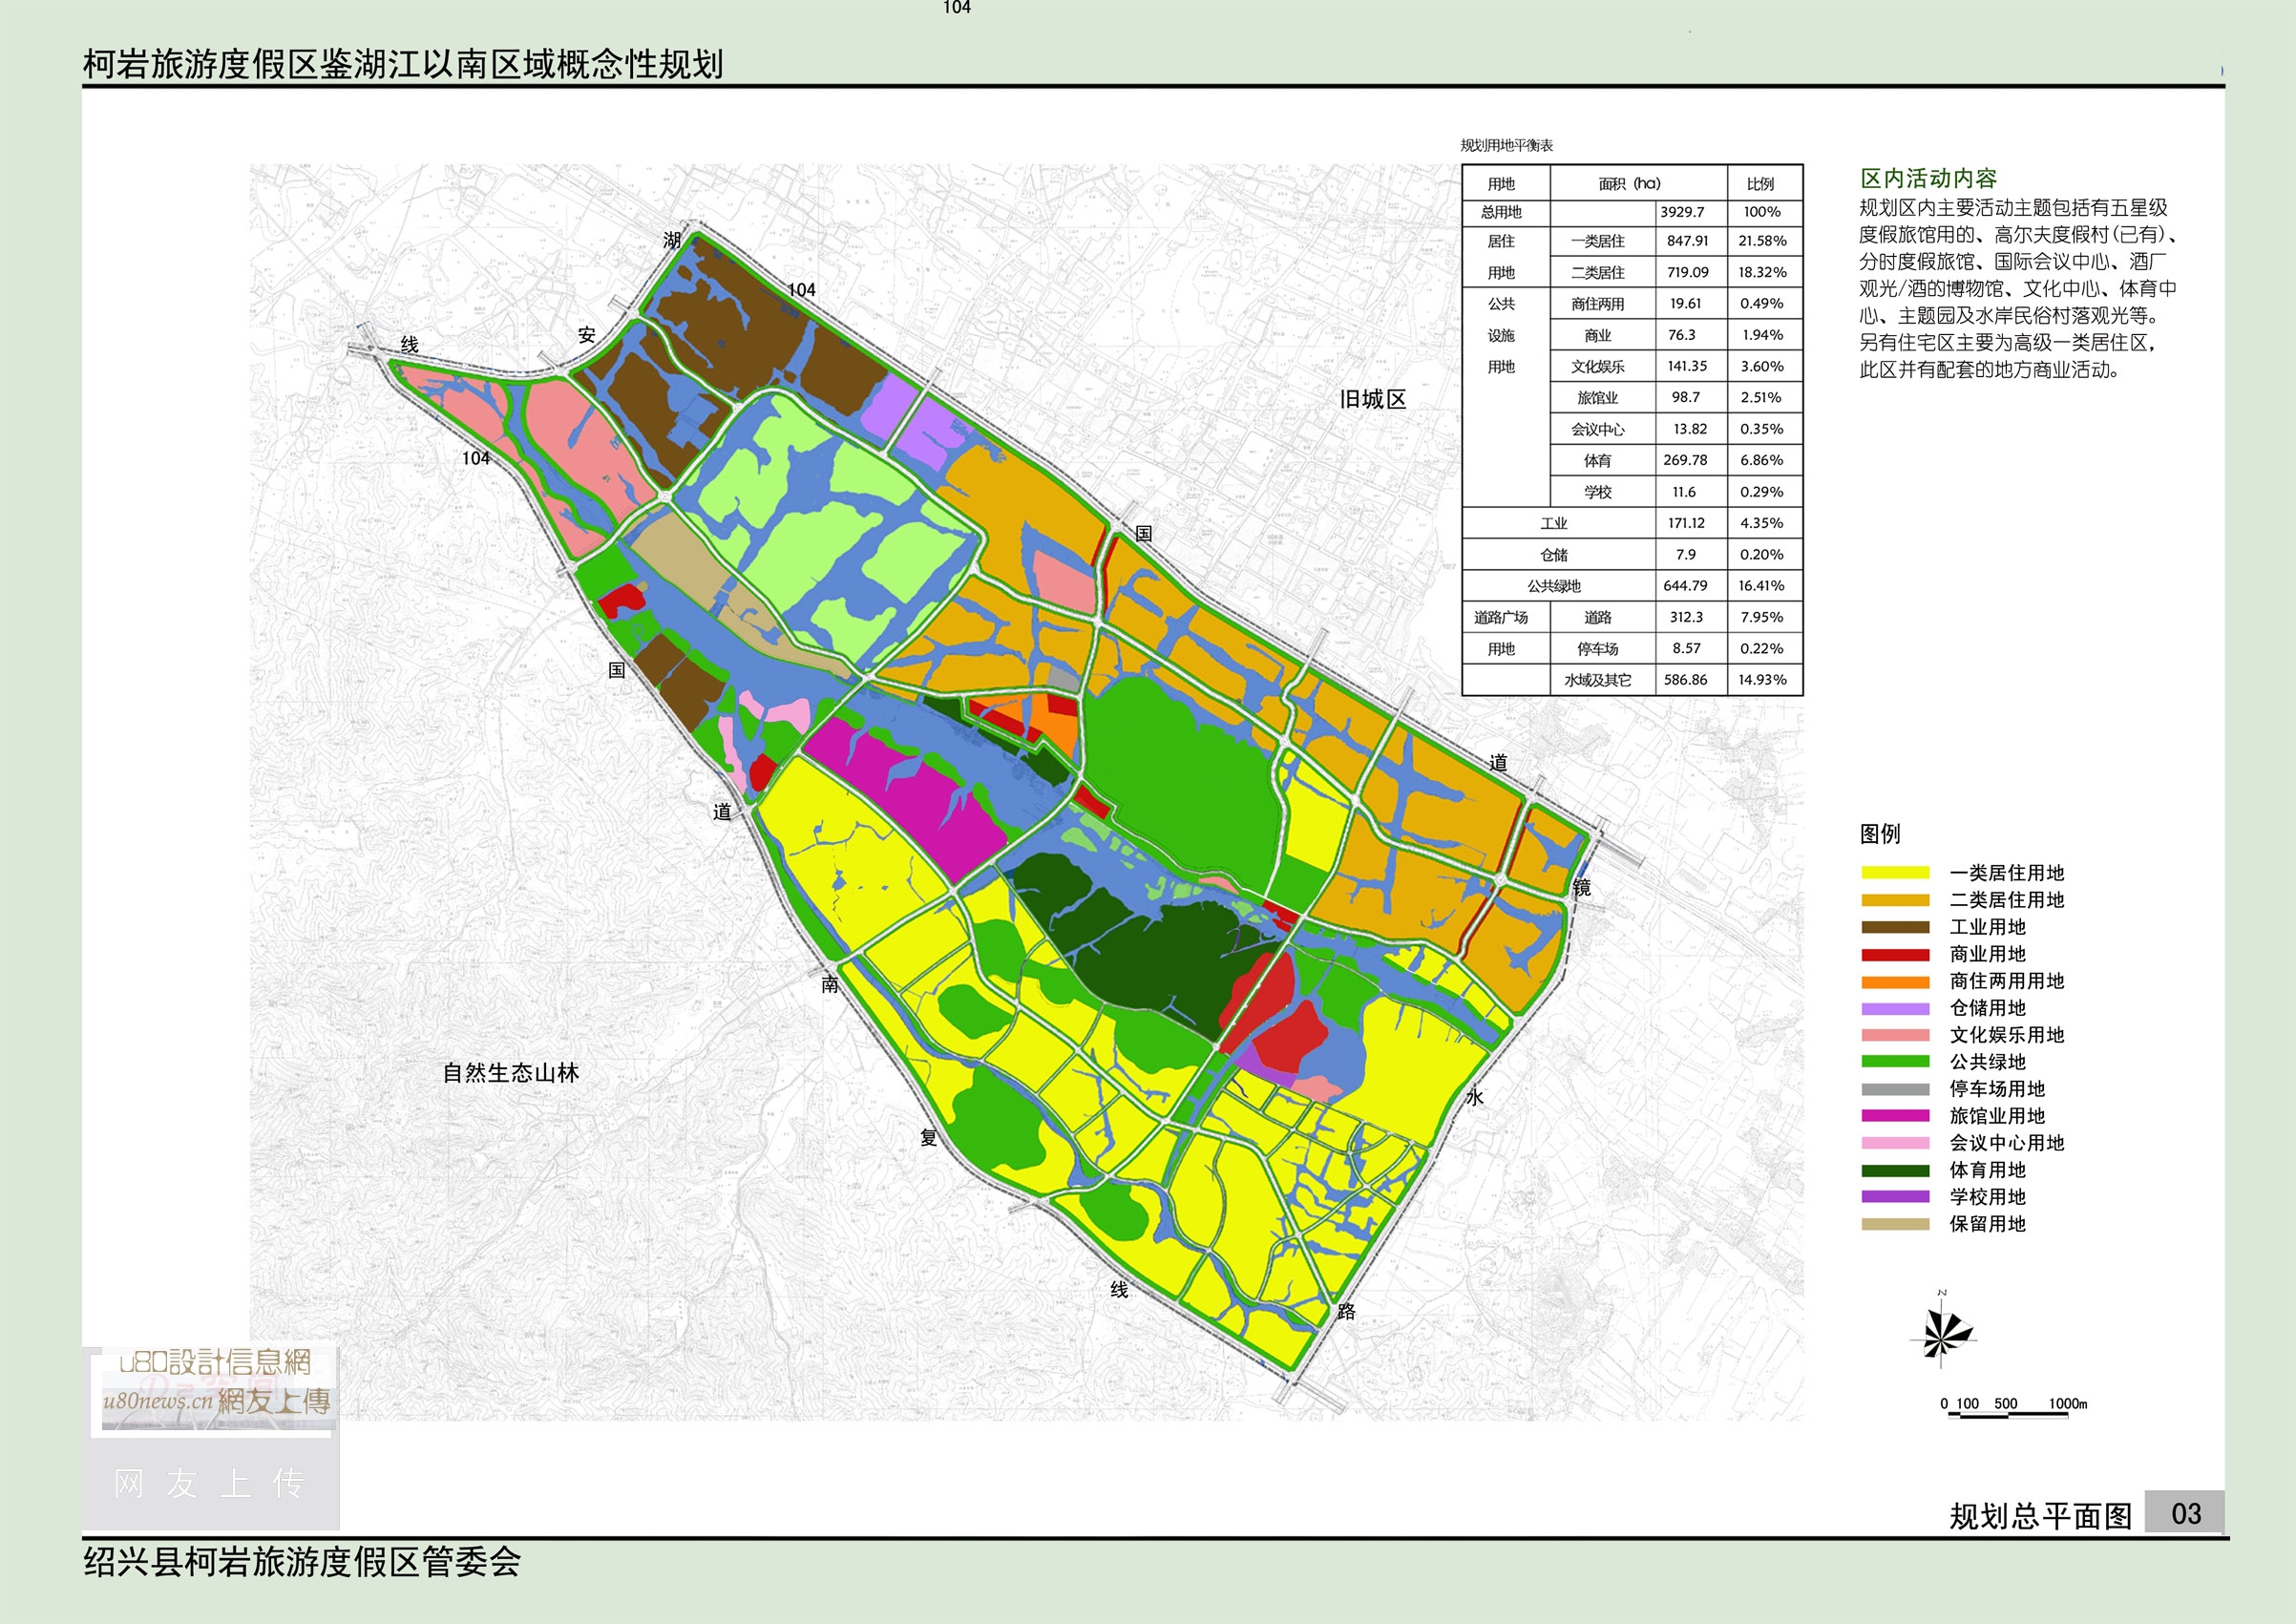Pick the light purple 仓储用地 legend swatch
The width and height of the screenshot is (2296, 1624).
tap(1895, 1007)
